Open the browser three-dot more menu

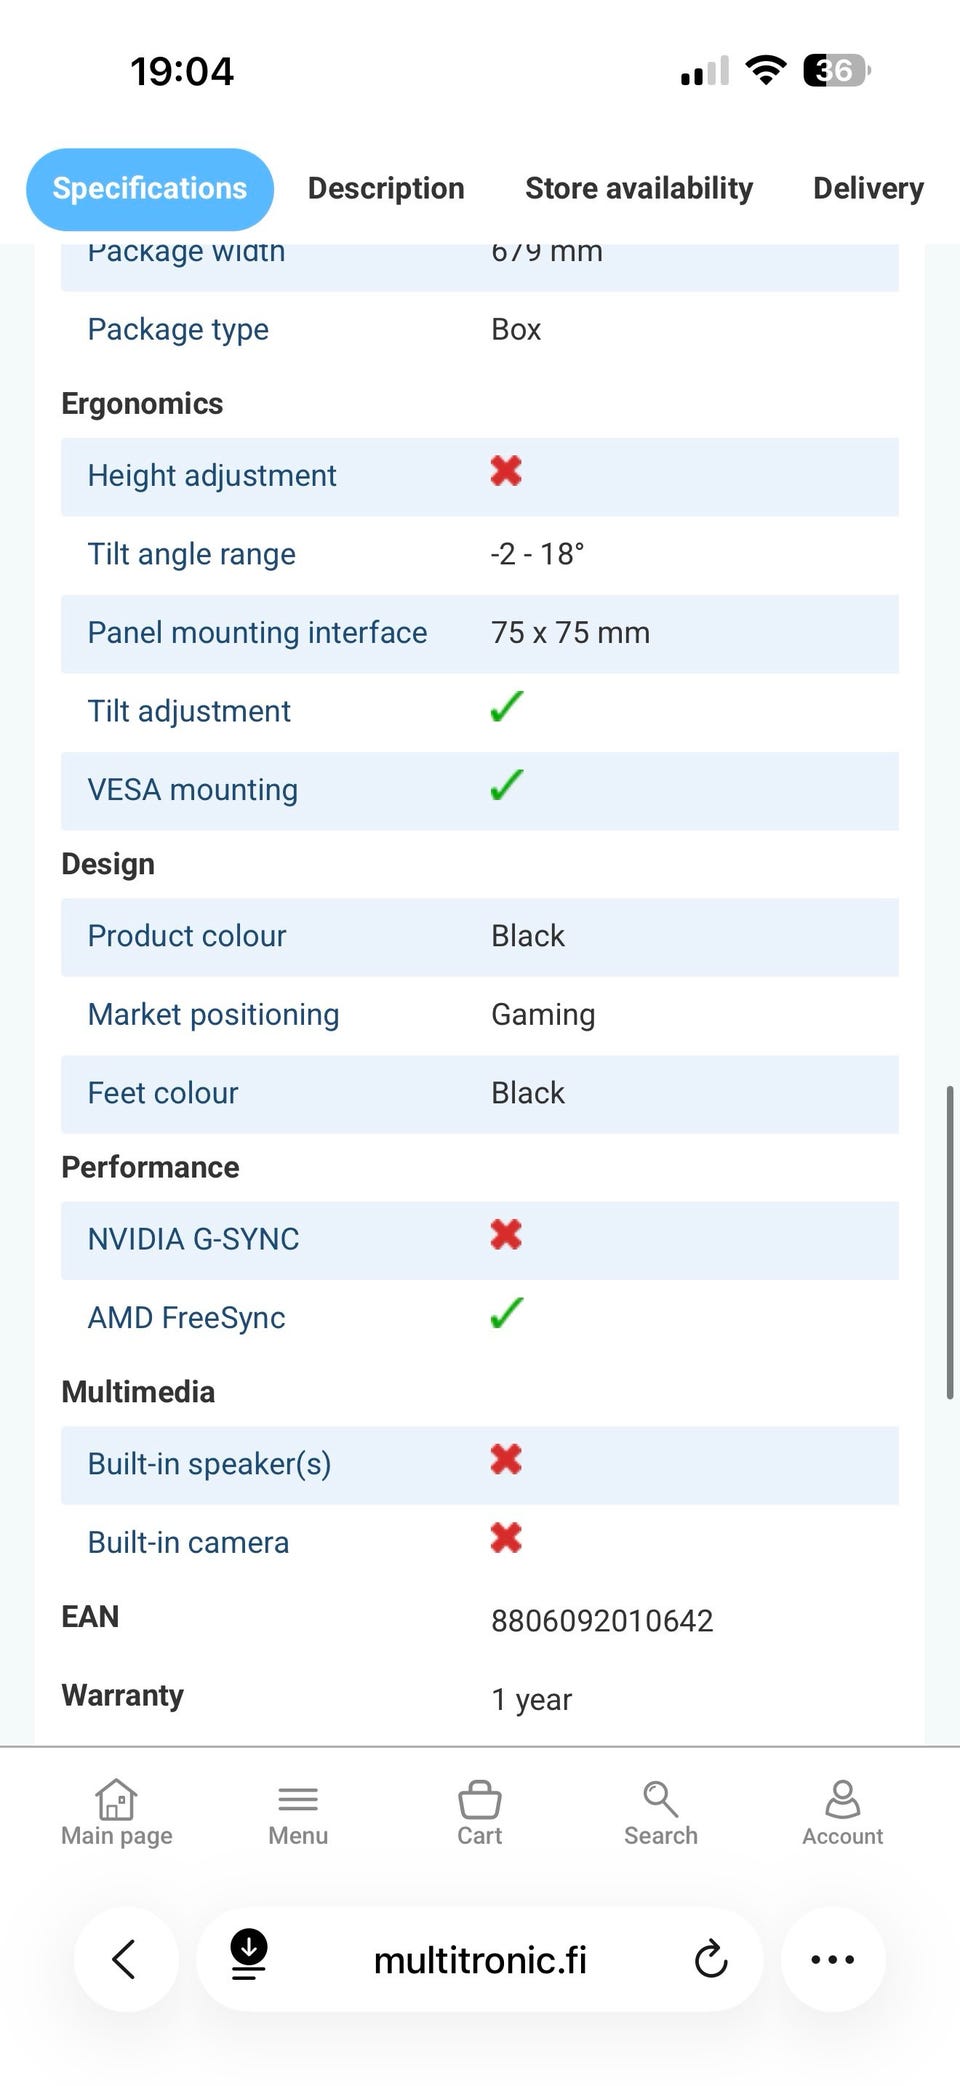833,1959
